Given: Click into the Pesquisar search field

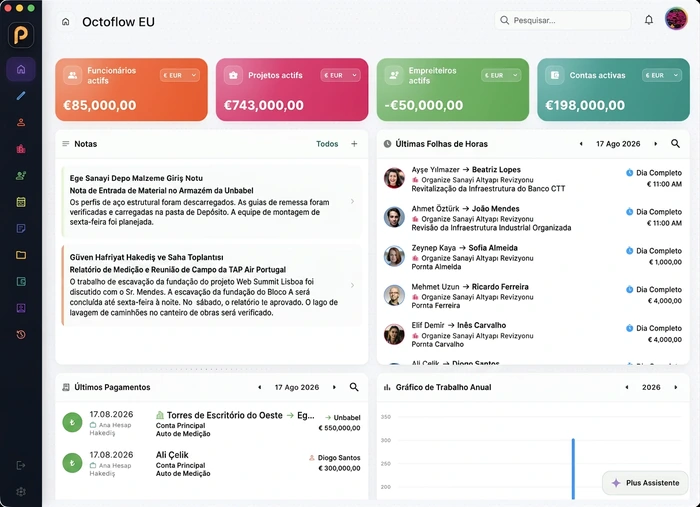Looking at the screenshot, I should (563, 21).
